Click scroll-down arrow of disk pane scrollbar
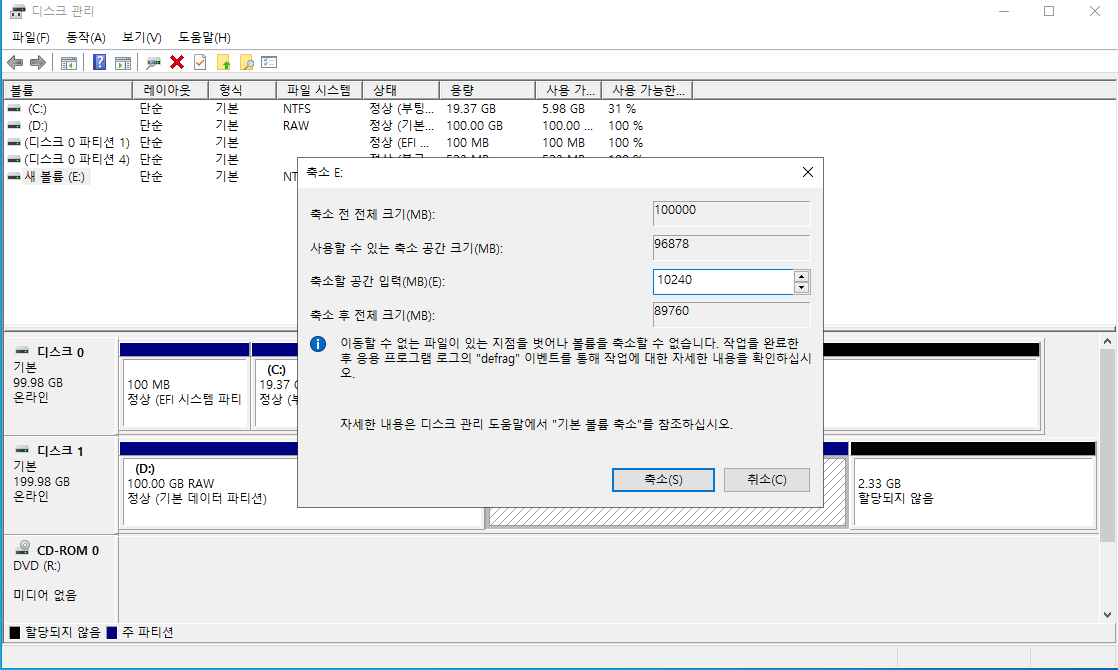 1107,614
